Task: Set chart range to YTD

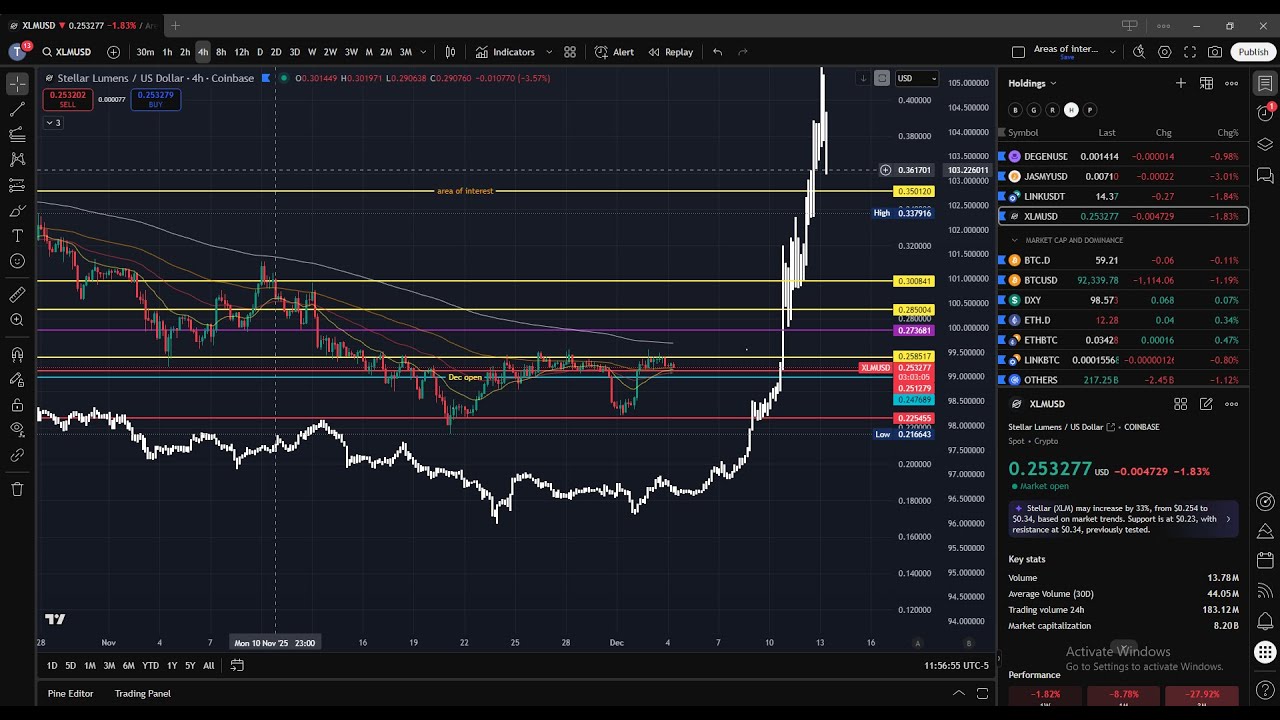Action: click(150, 665)
